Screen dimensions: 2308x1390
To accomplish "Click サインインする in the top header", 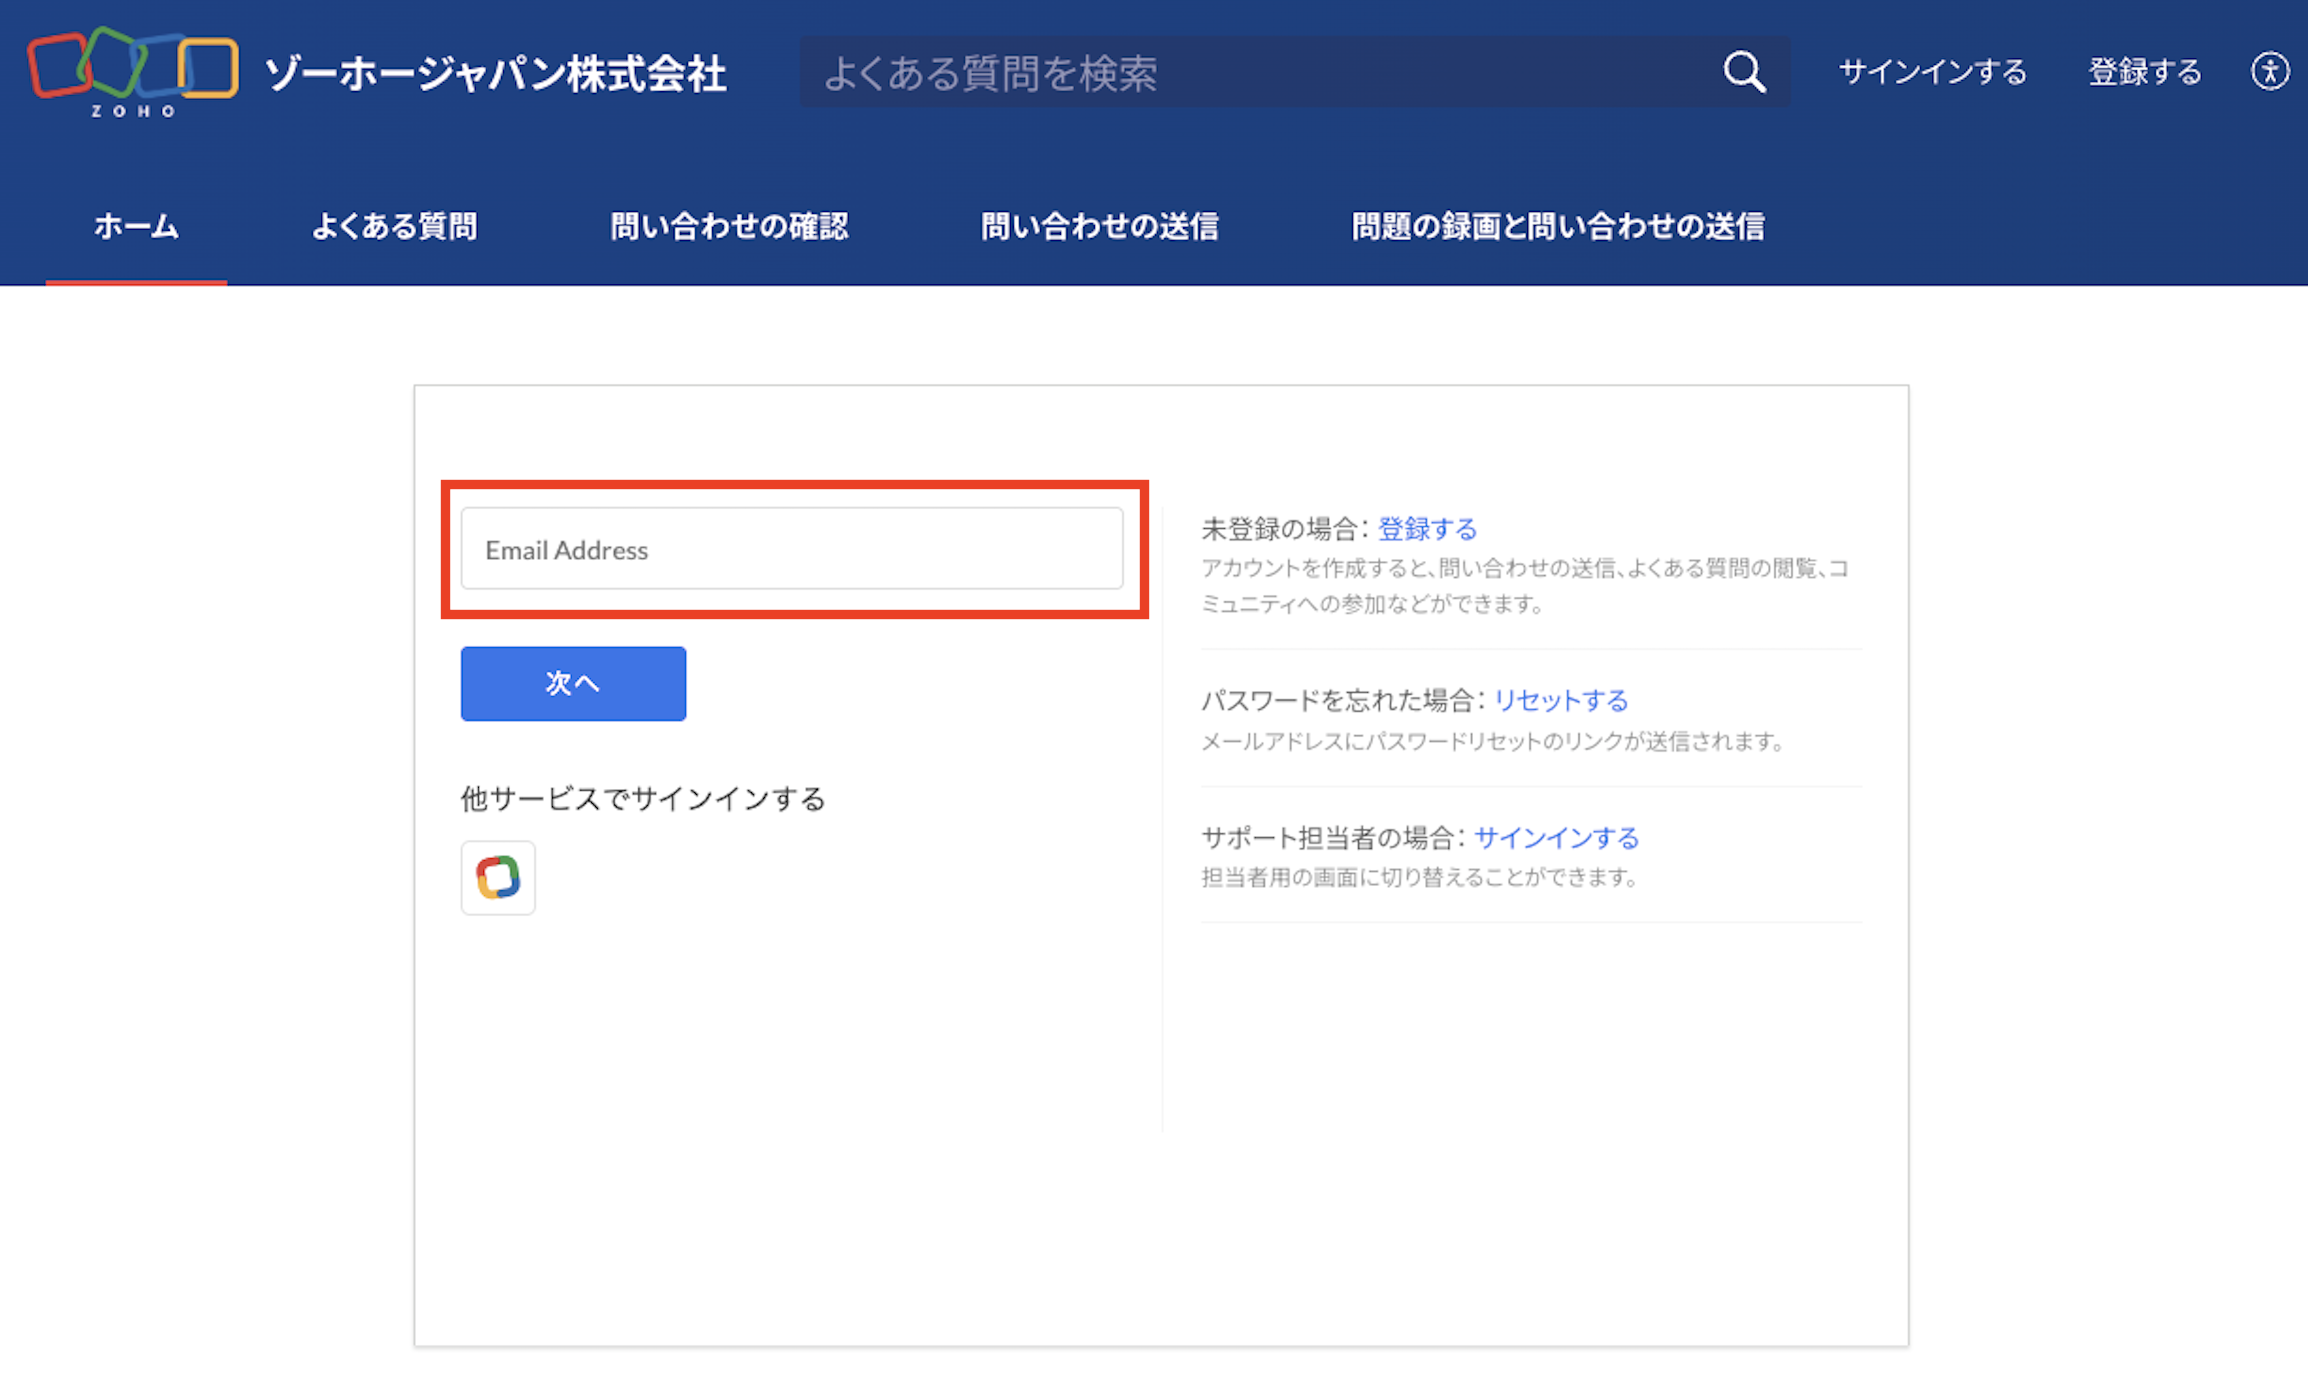I will [x=1932, y=72].
